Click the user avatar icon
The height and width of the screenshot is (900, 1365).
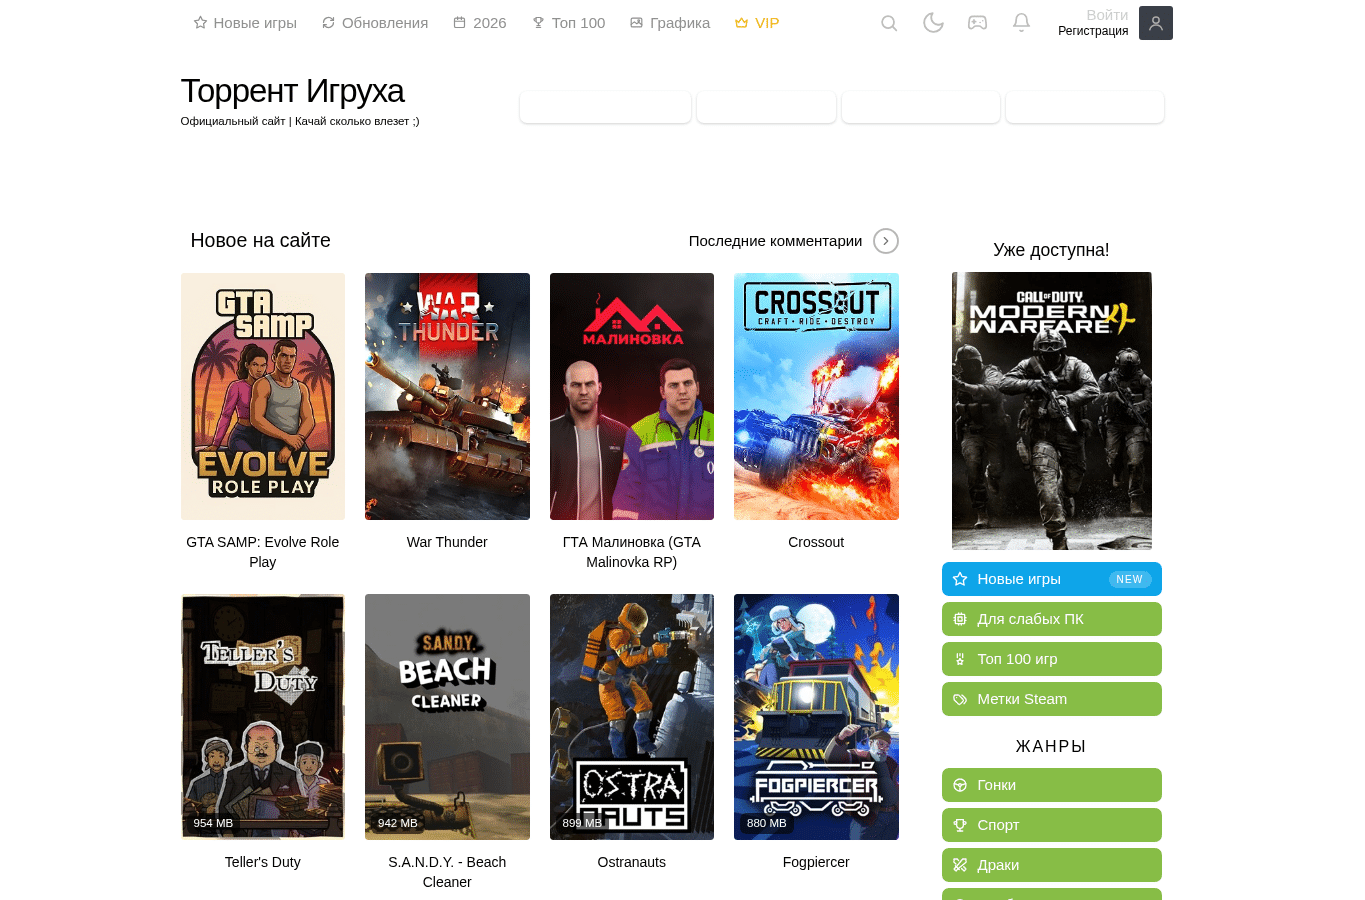point(1155,23)
